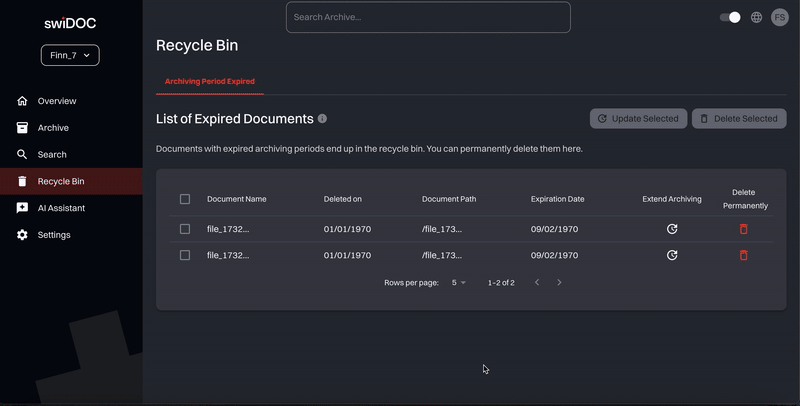Viewport: 800px width, 406px height.
Task: Click the Delete Selected button
Action: pyautogui.click(x=739, y=119)
